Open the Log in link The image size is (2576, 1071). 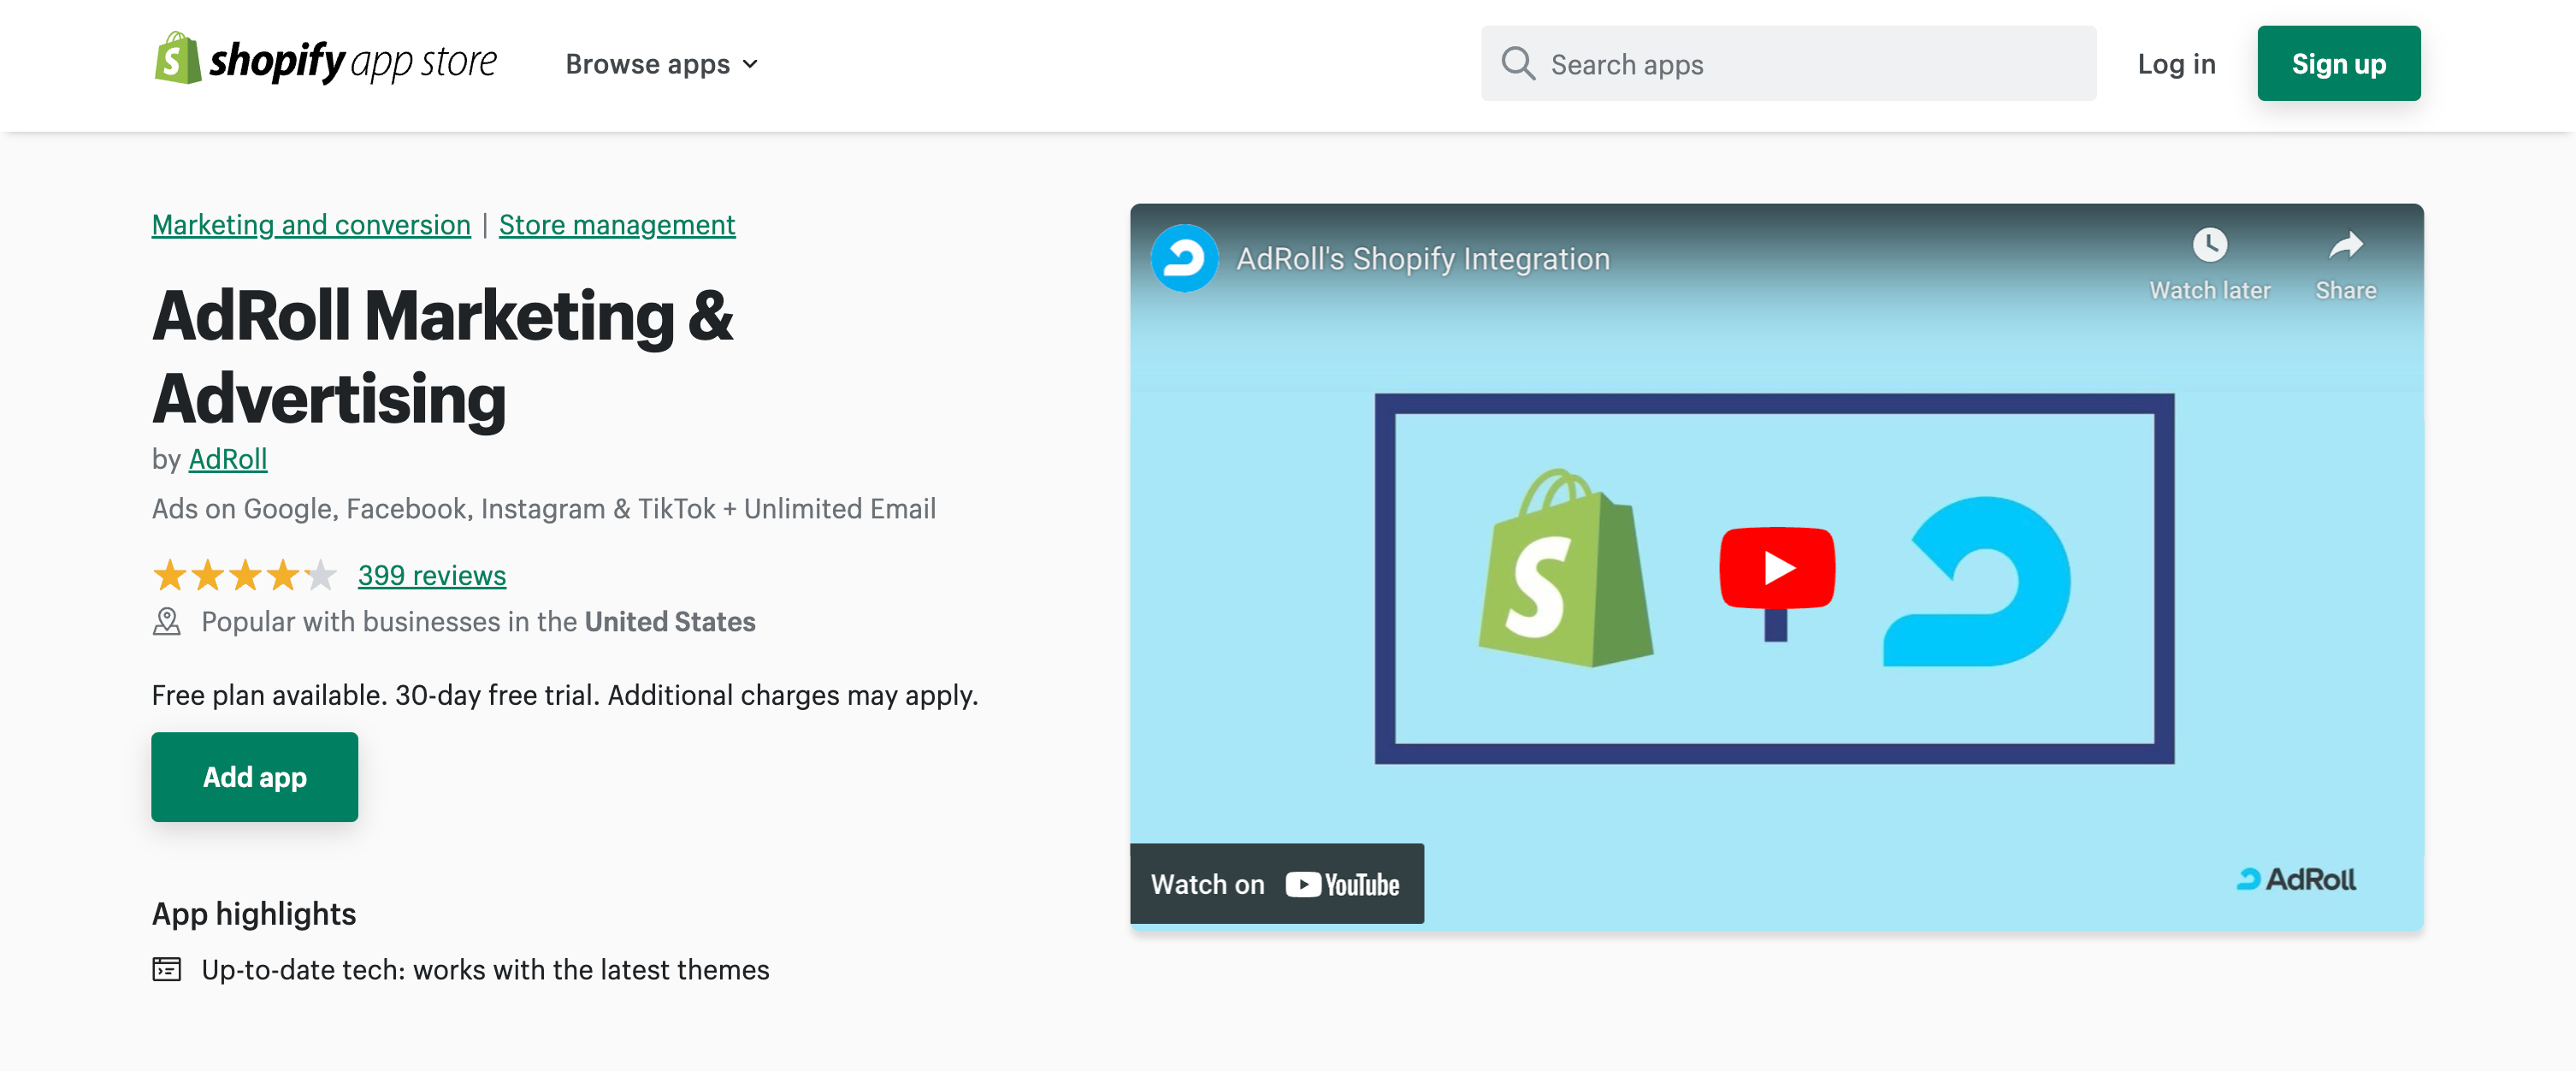coord(2176,64)
